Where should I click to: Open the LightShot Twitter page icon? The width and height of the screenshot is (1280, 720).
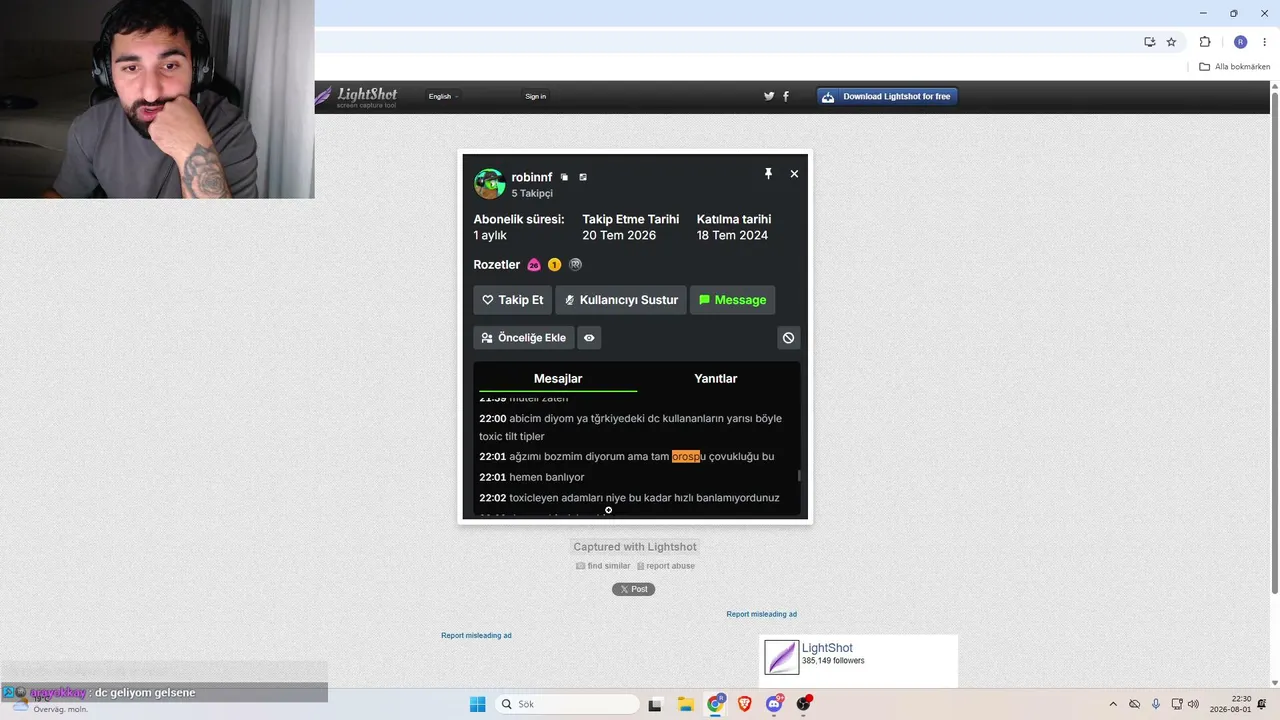click(x=769, y=96)
